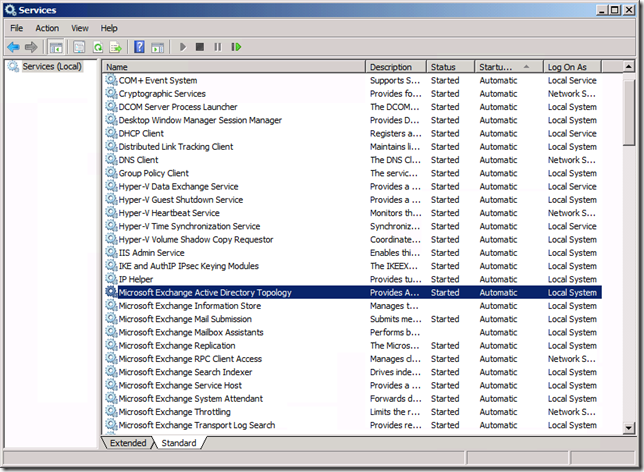Click the Back arrow toolbar icon
This screenshot has width=644, height=472.
coord(13,47)
